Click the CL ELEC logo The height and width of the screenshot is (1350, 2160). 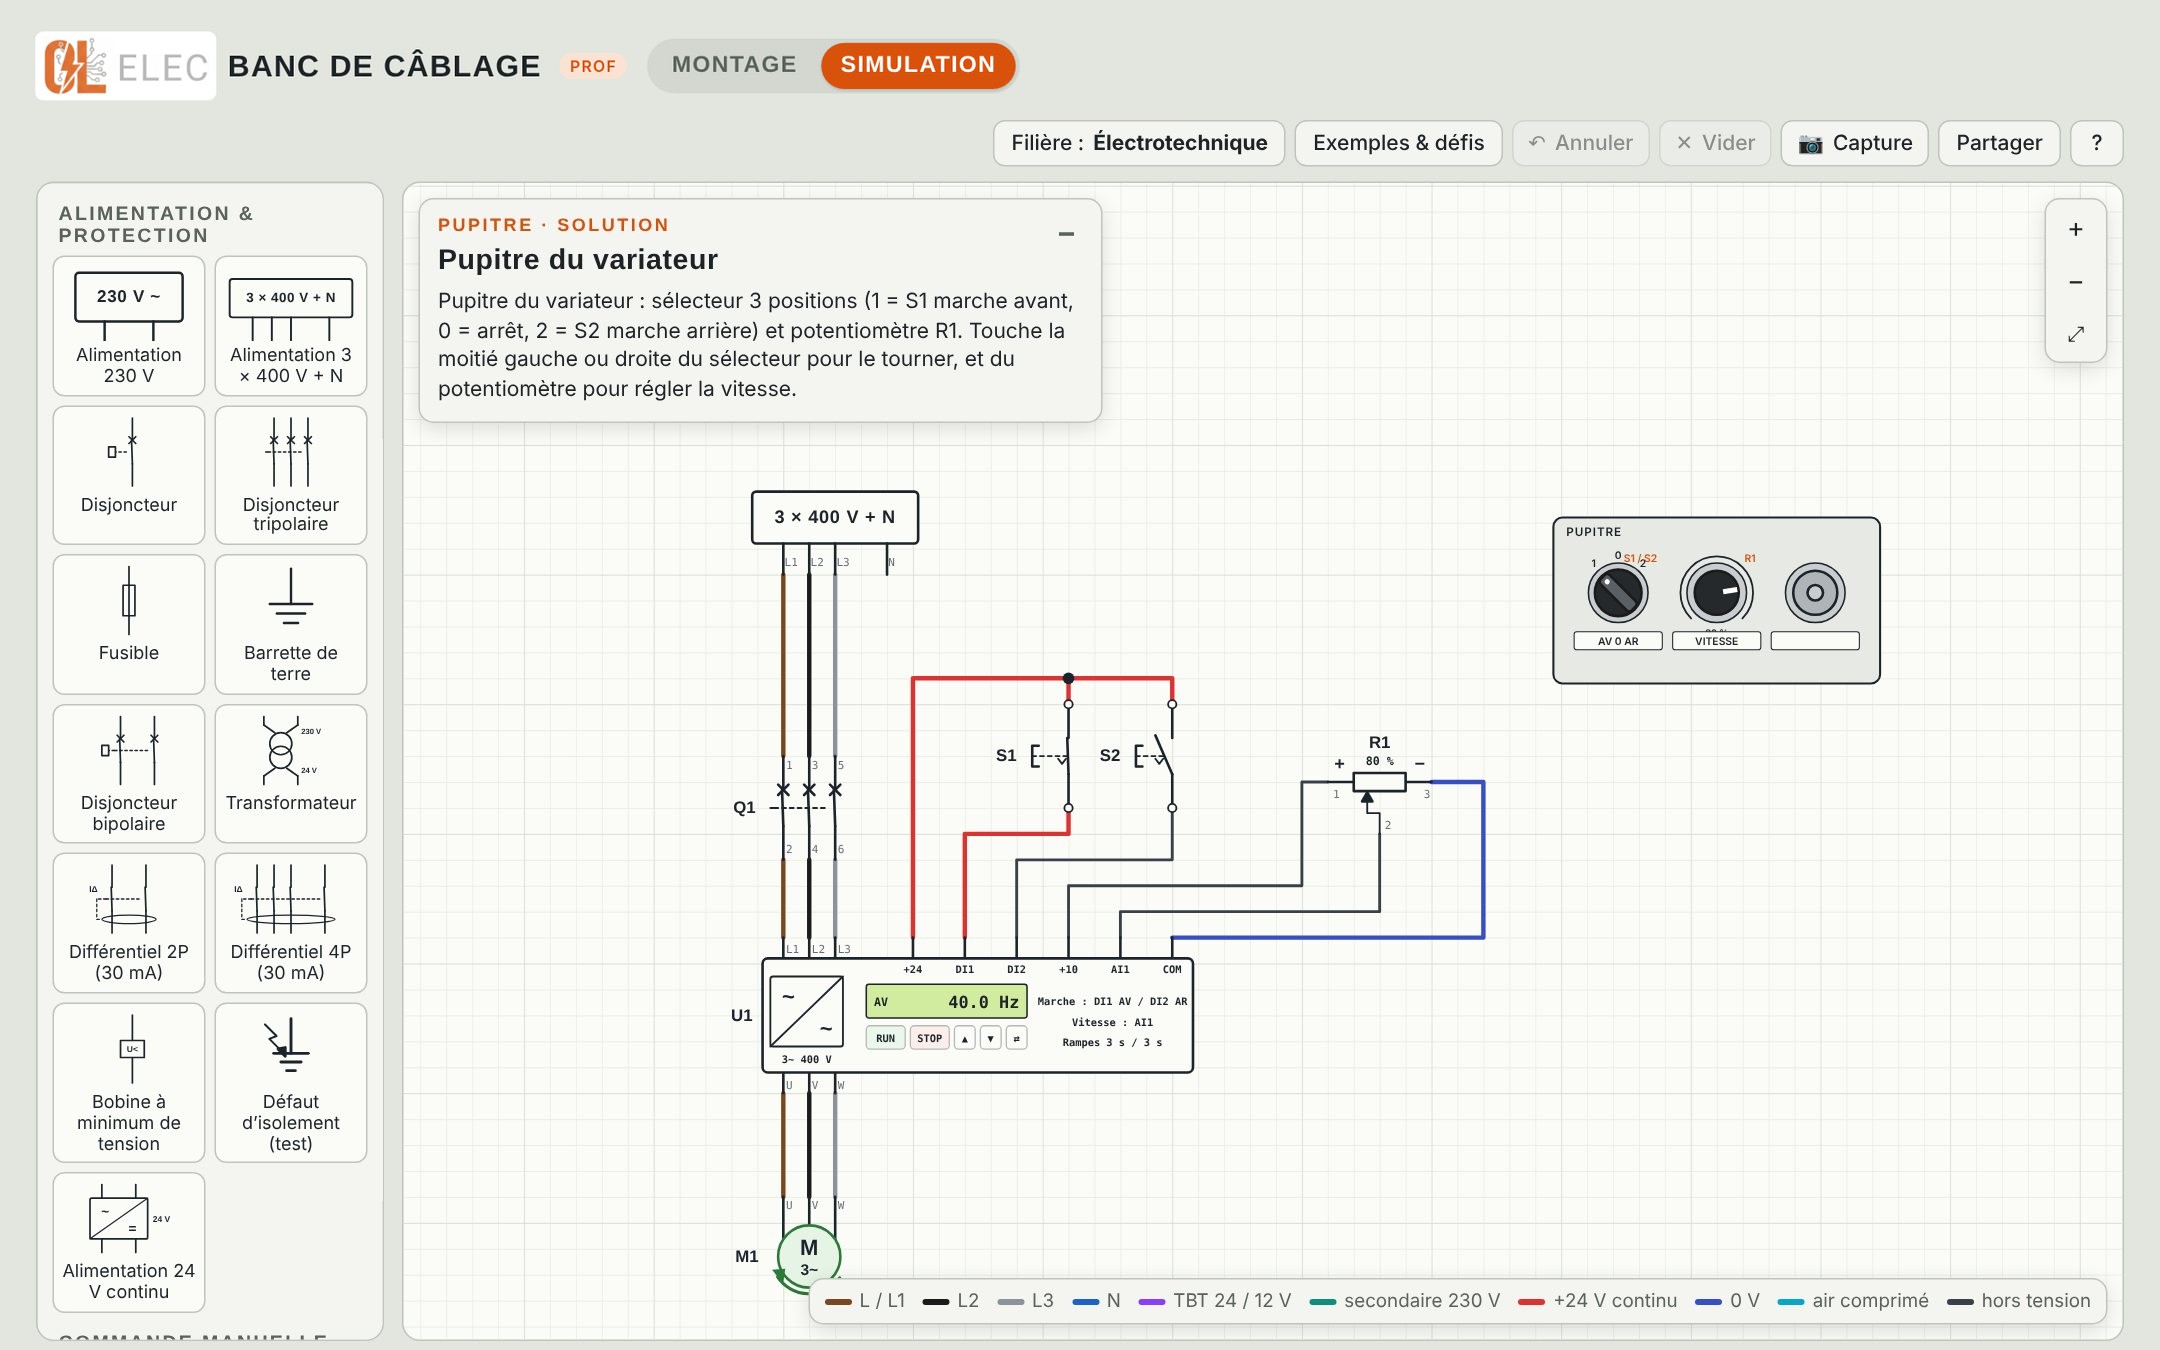[125, 66]
